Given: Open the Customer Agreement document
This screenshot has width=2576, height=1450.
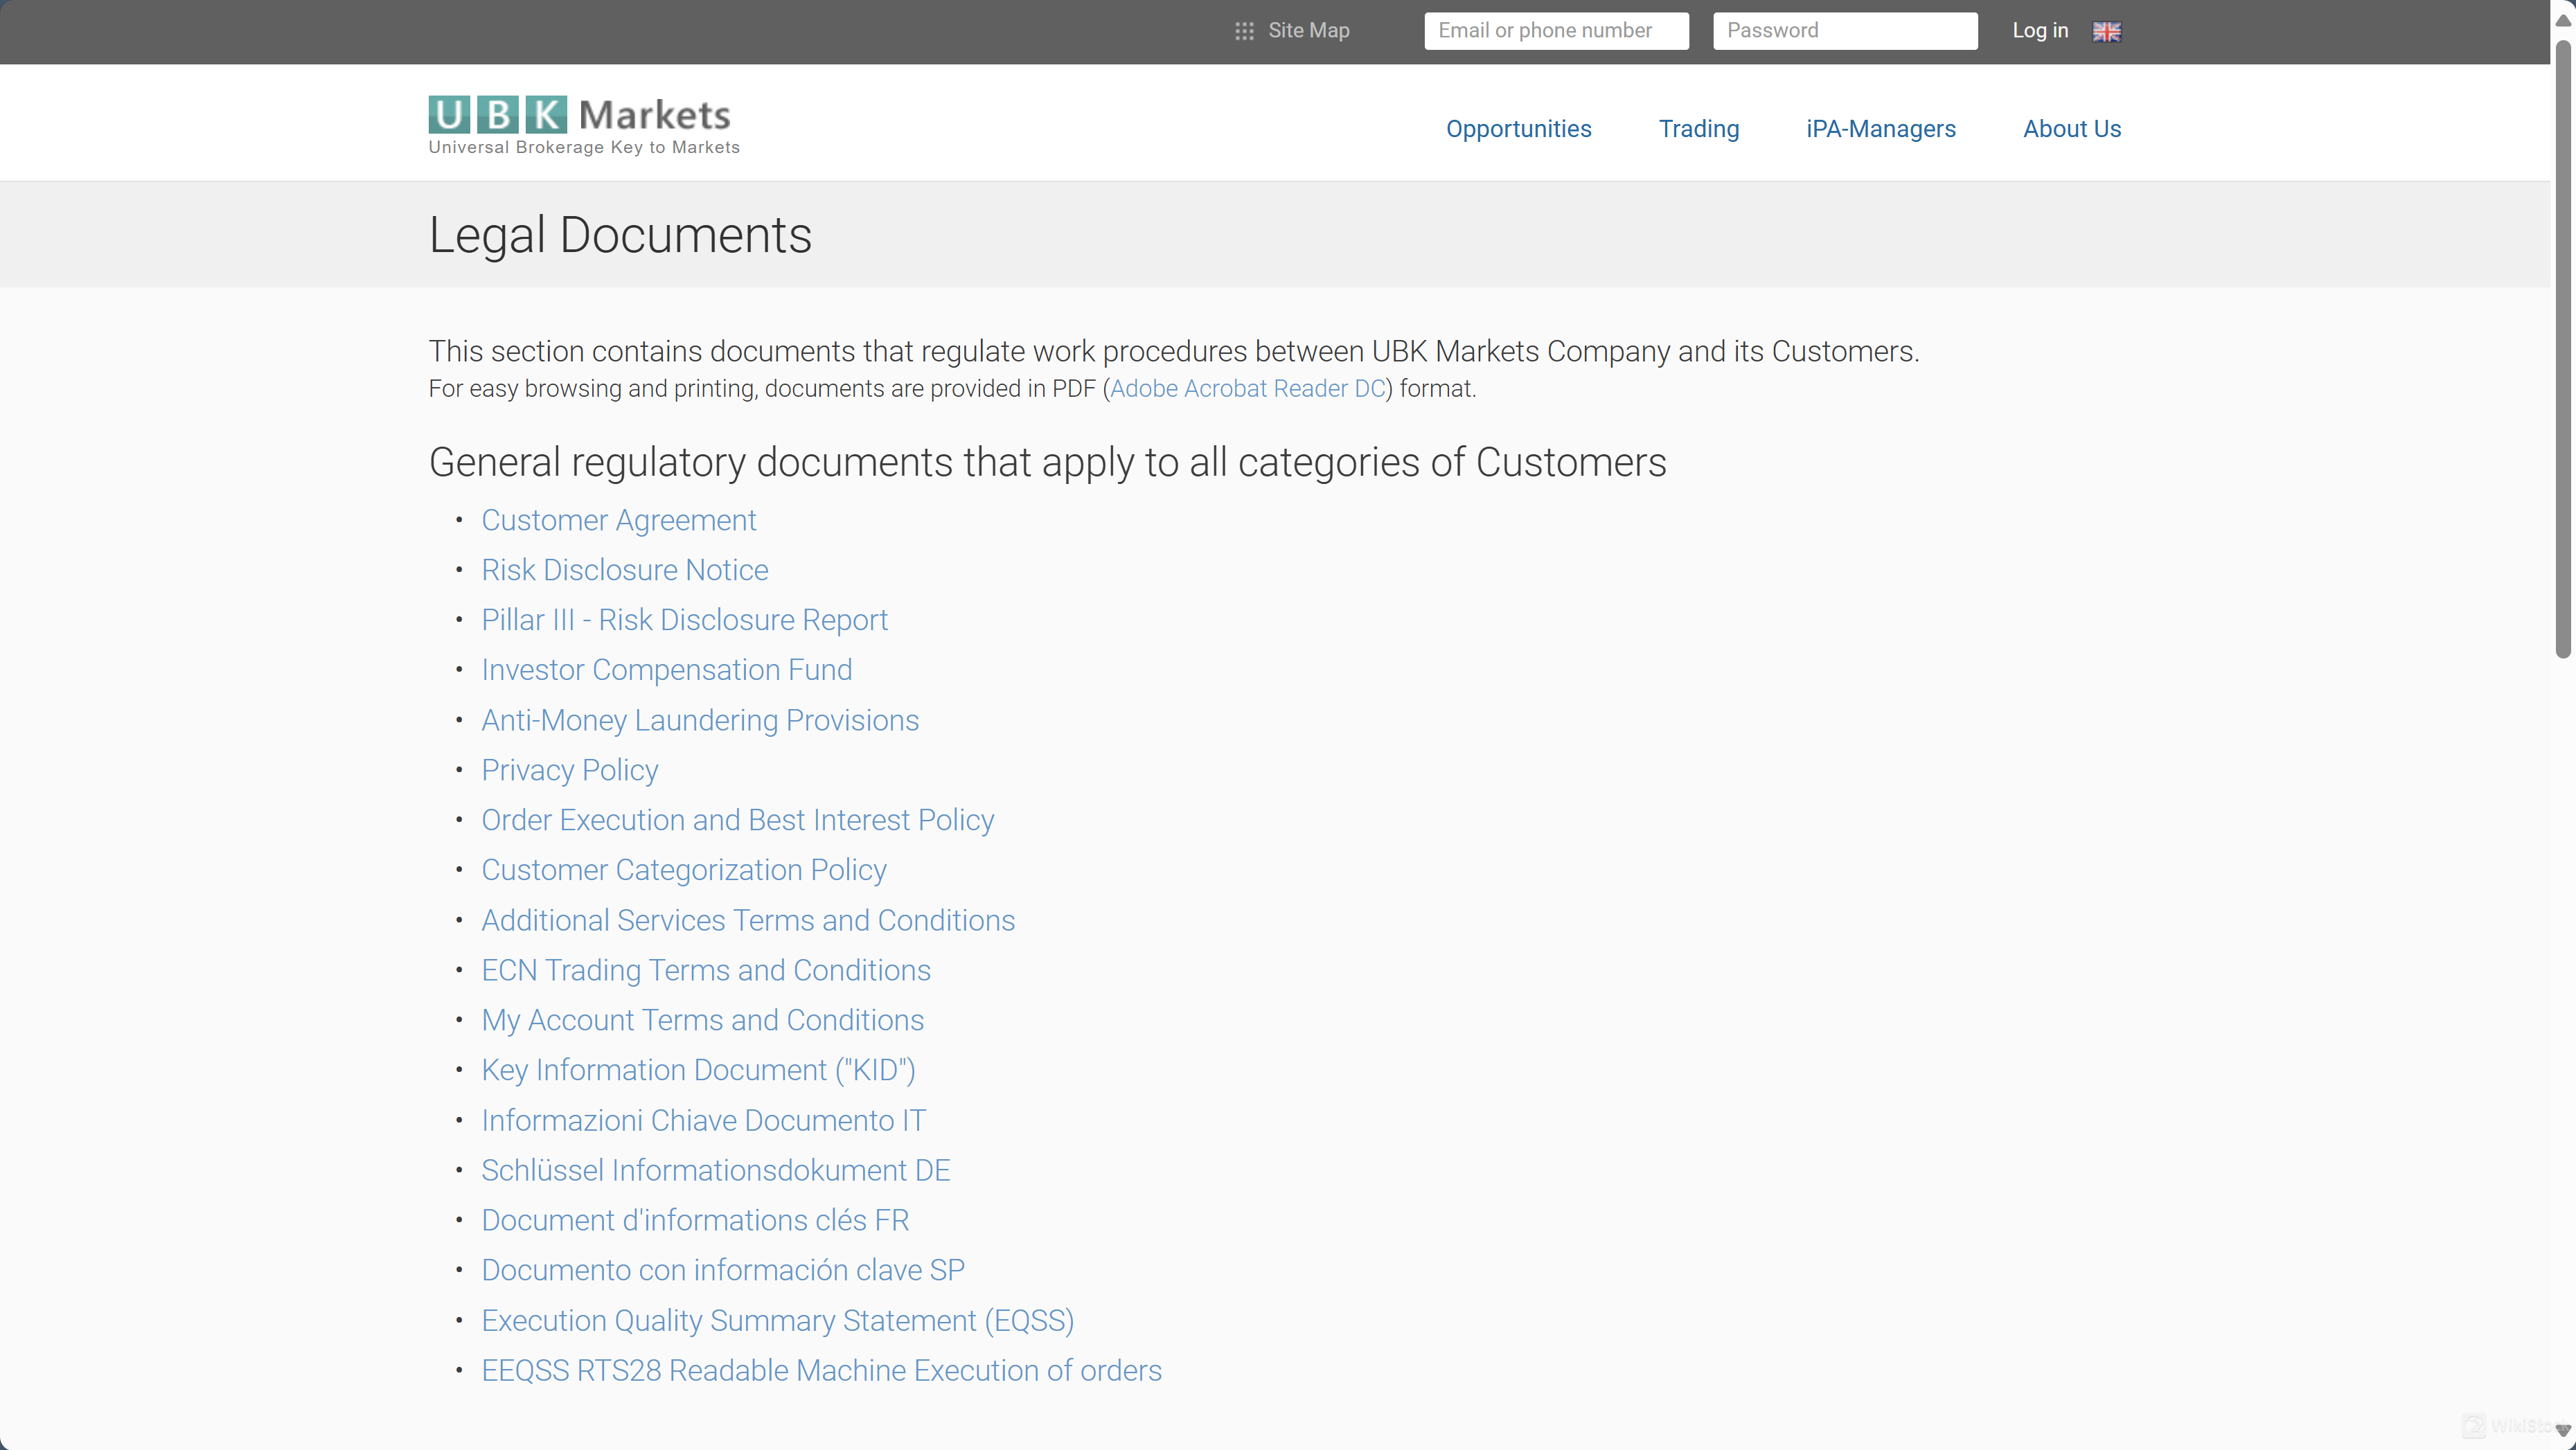Looking at the screenshot, I should [618, 521].
